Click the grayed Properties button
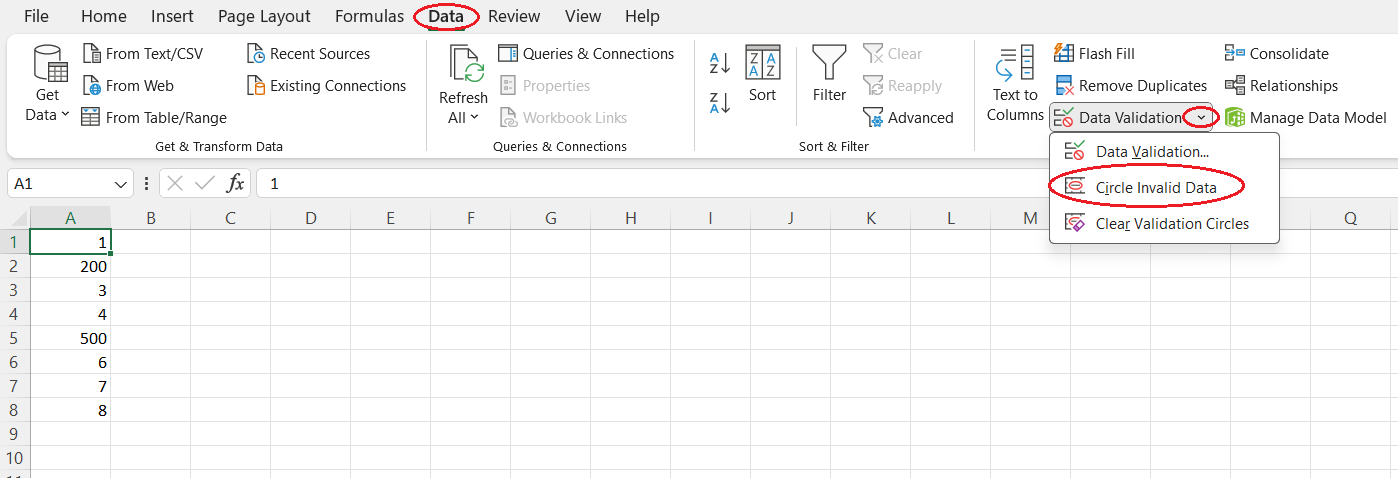The width and height of the screenshot is (1398, 478). tap(545, 86)
